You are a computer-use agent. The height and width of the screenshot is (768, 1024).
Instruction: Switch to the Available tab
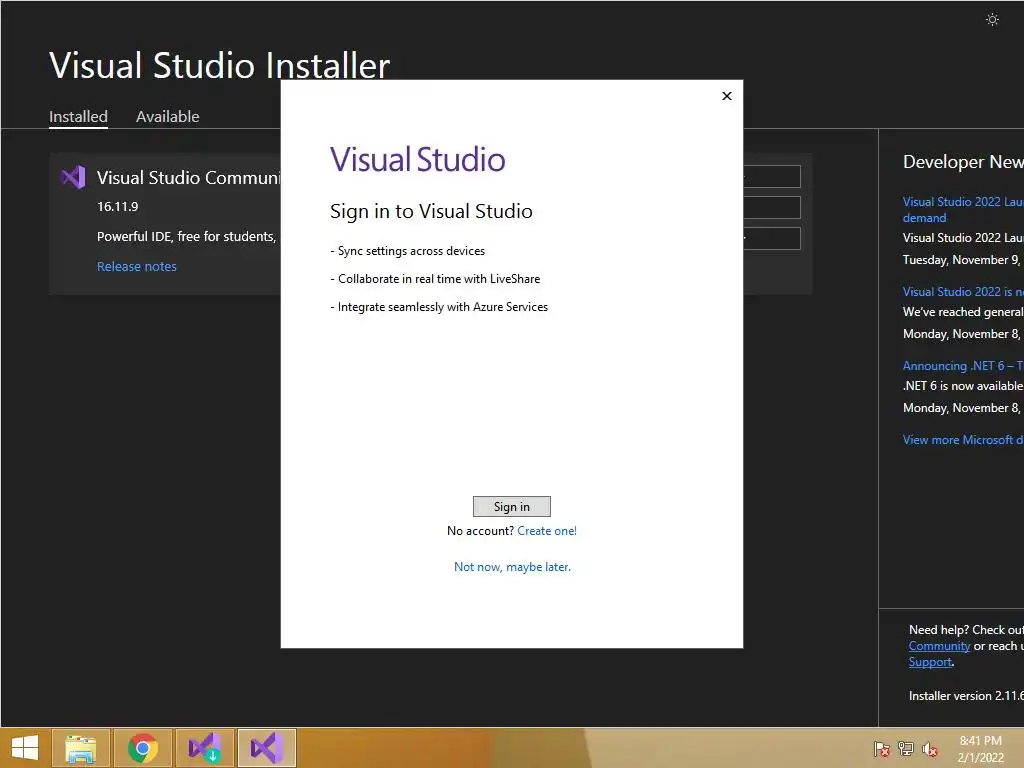(167, 117)
